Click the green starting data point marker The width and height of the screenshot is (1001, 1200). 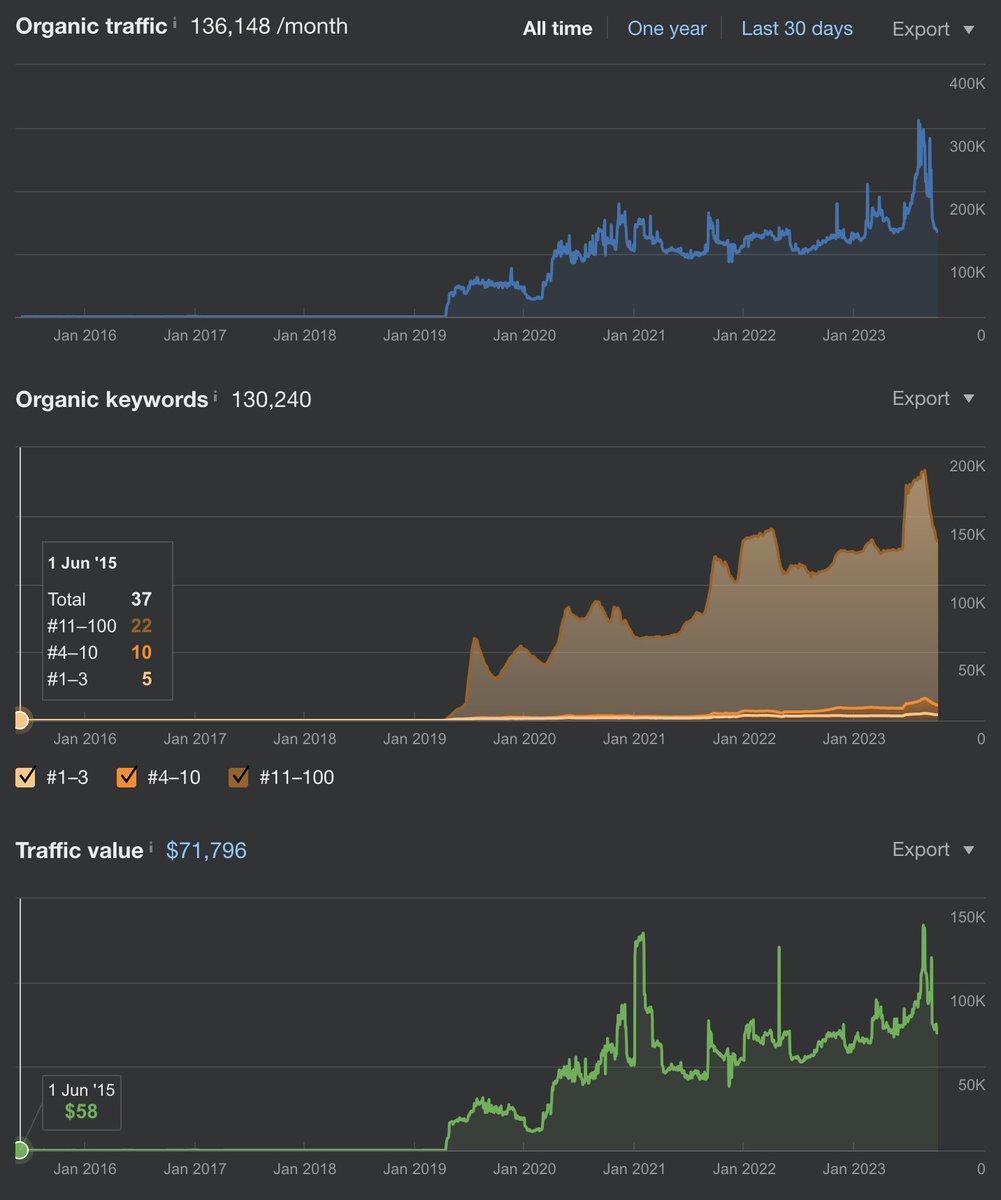(20, 1149)
